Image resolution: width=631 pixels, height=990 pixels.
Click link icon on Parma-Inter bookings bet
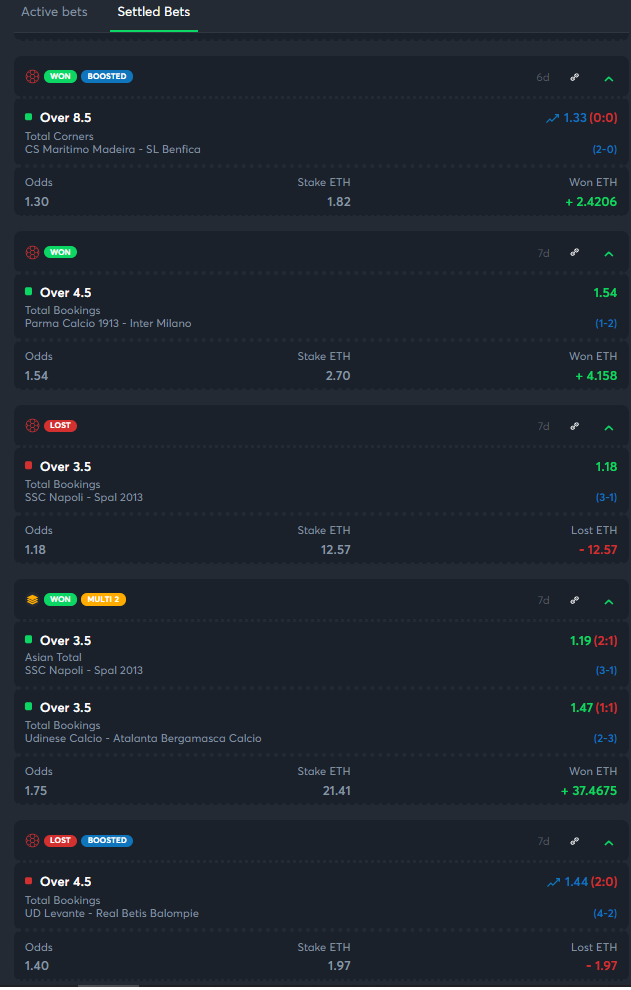pos(575,253)
